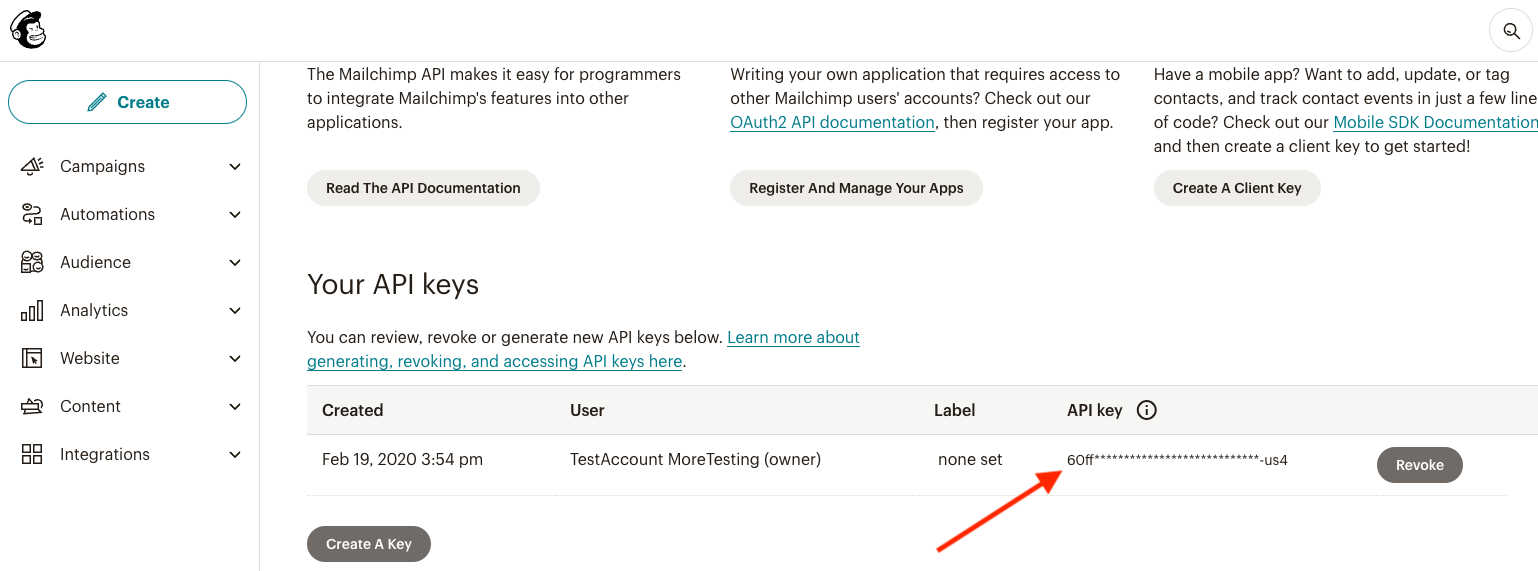
Task: Click the Create A Key button
Action: pos(369,544)
